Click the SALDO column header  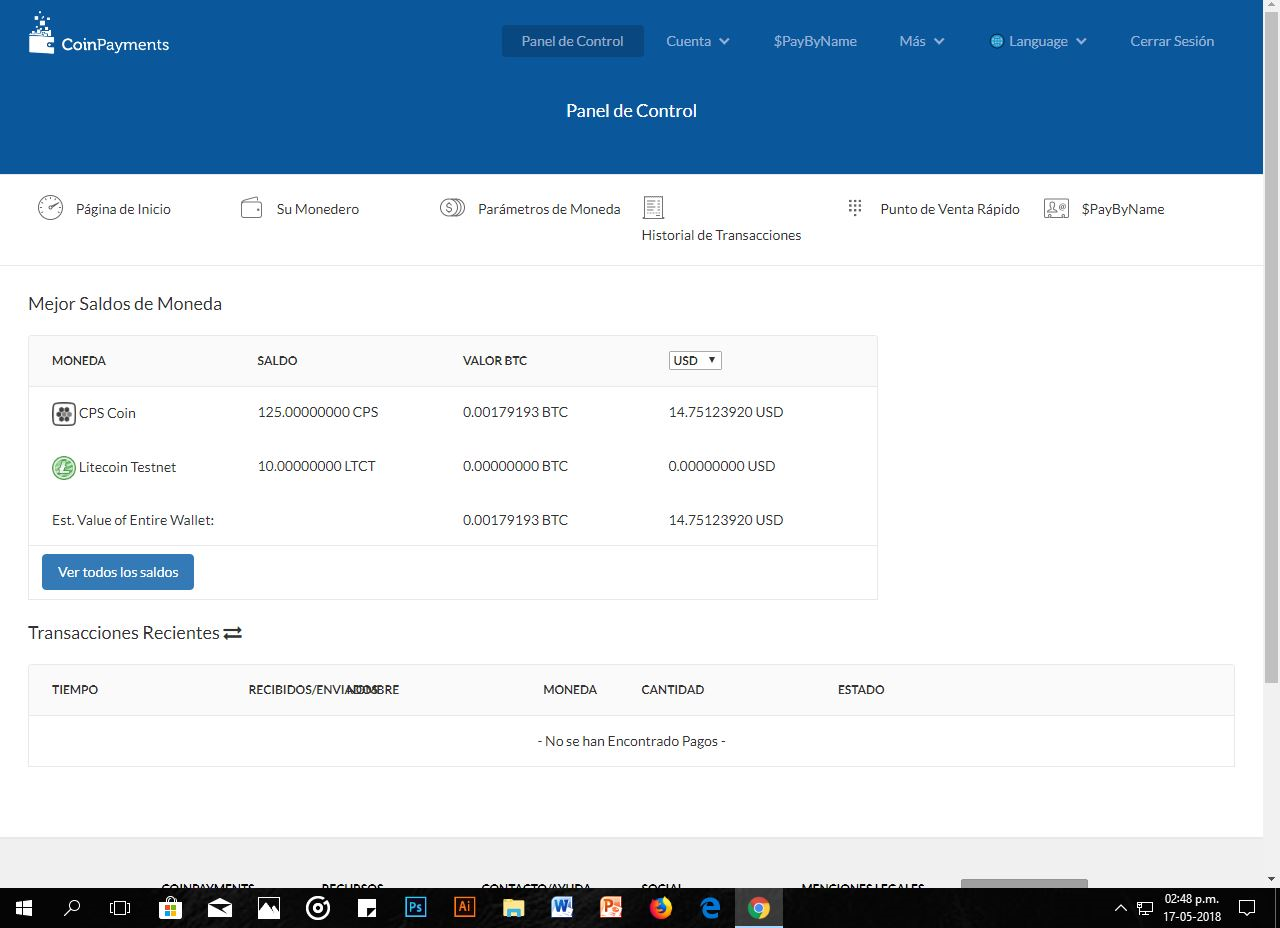click(277, 360)
